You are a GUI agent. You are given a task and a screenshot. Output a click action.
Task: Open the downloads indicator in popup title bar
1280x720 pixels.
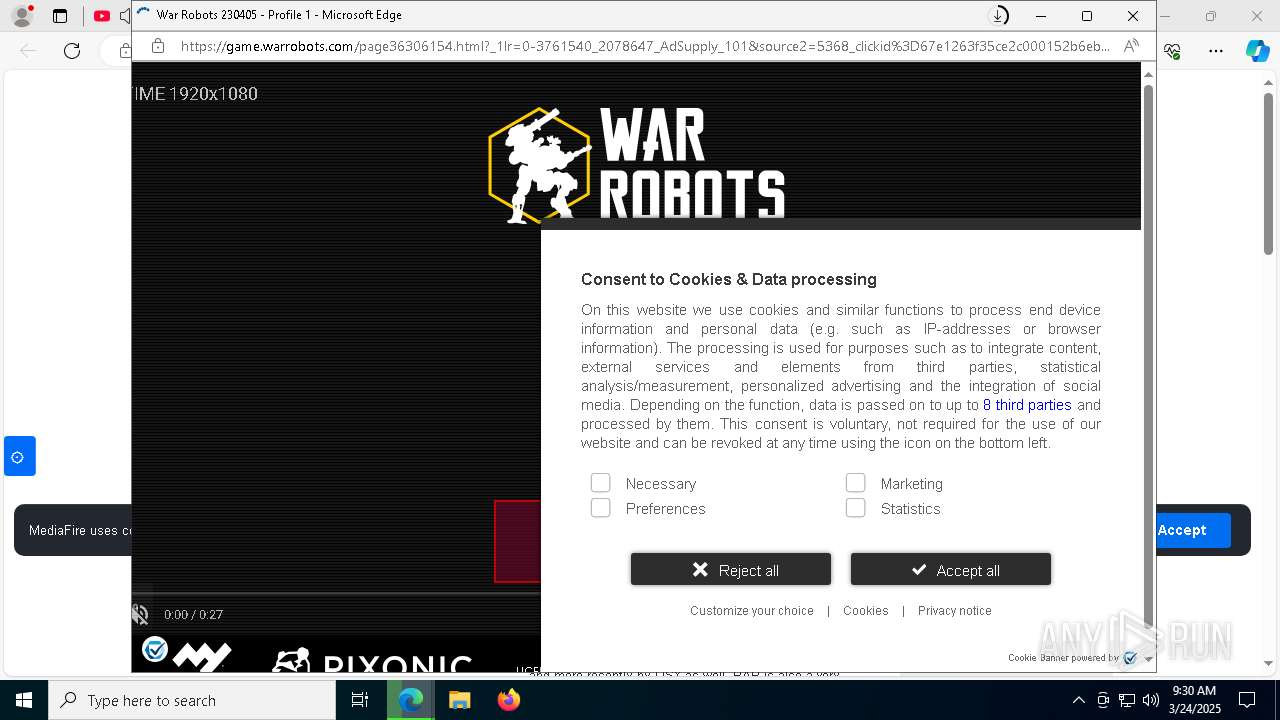point(998,16)
